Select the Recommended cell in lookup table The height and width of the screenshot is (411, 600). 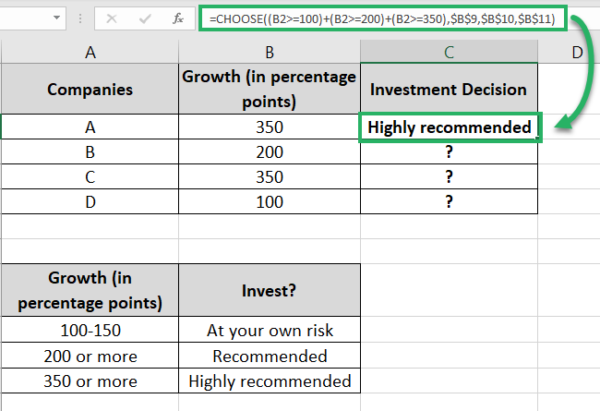269,356
